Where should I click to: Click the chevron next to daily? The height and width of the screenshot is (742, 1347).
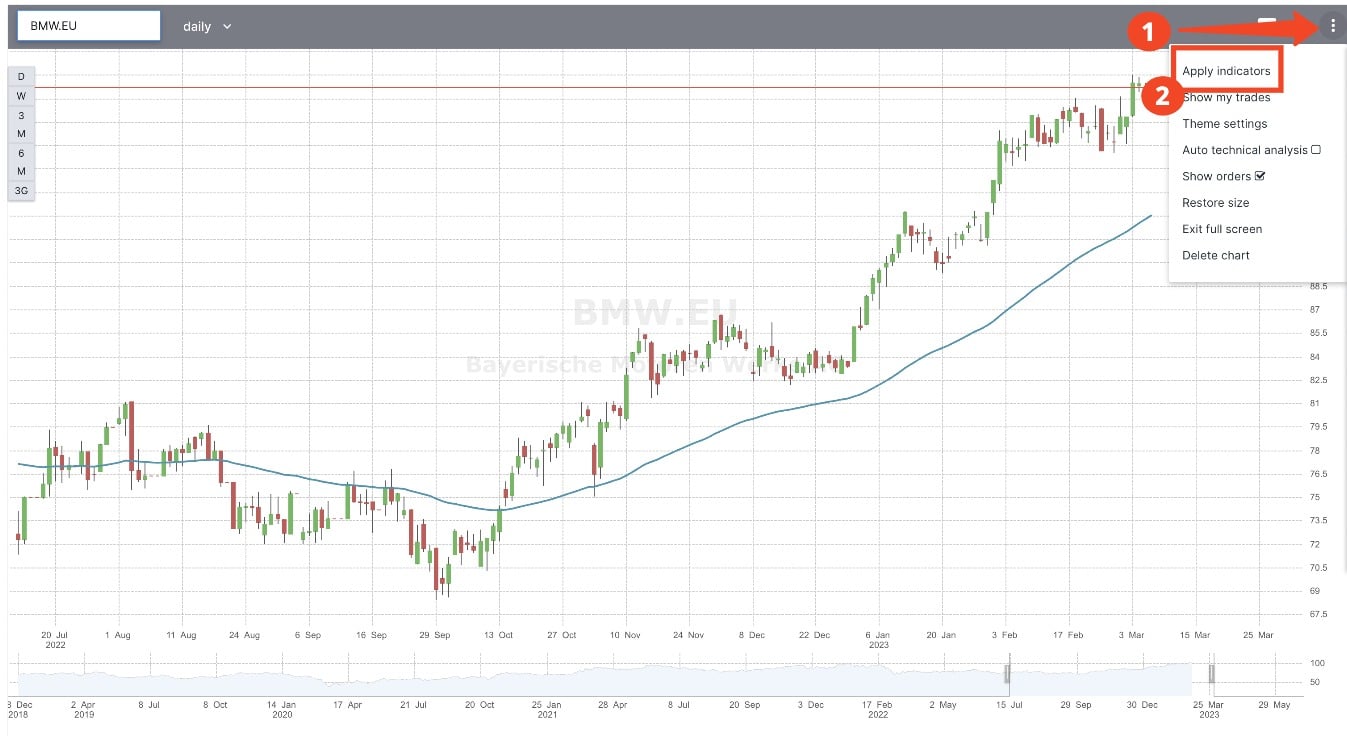(x=227, y=27)
